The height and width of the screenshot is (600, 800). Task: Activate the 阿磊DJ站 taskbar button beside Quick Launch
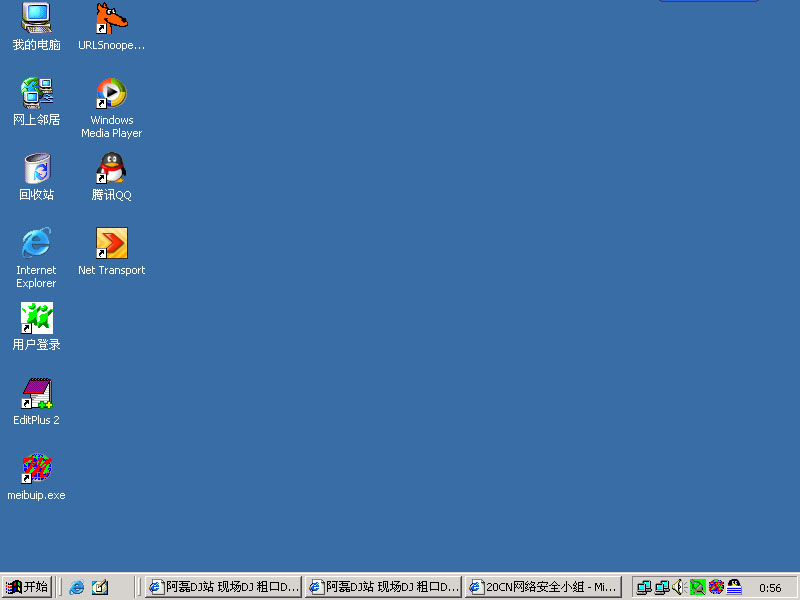coord(223,587)
